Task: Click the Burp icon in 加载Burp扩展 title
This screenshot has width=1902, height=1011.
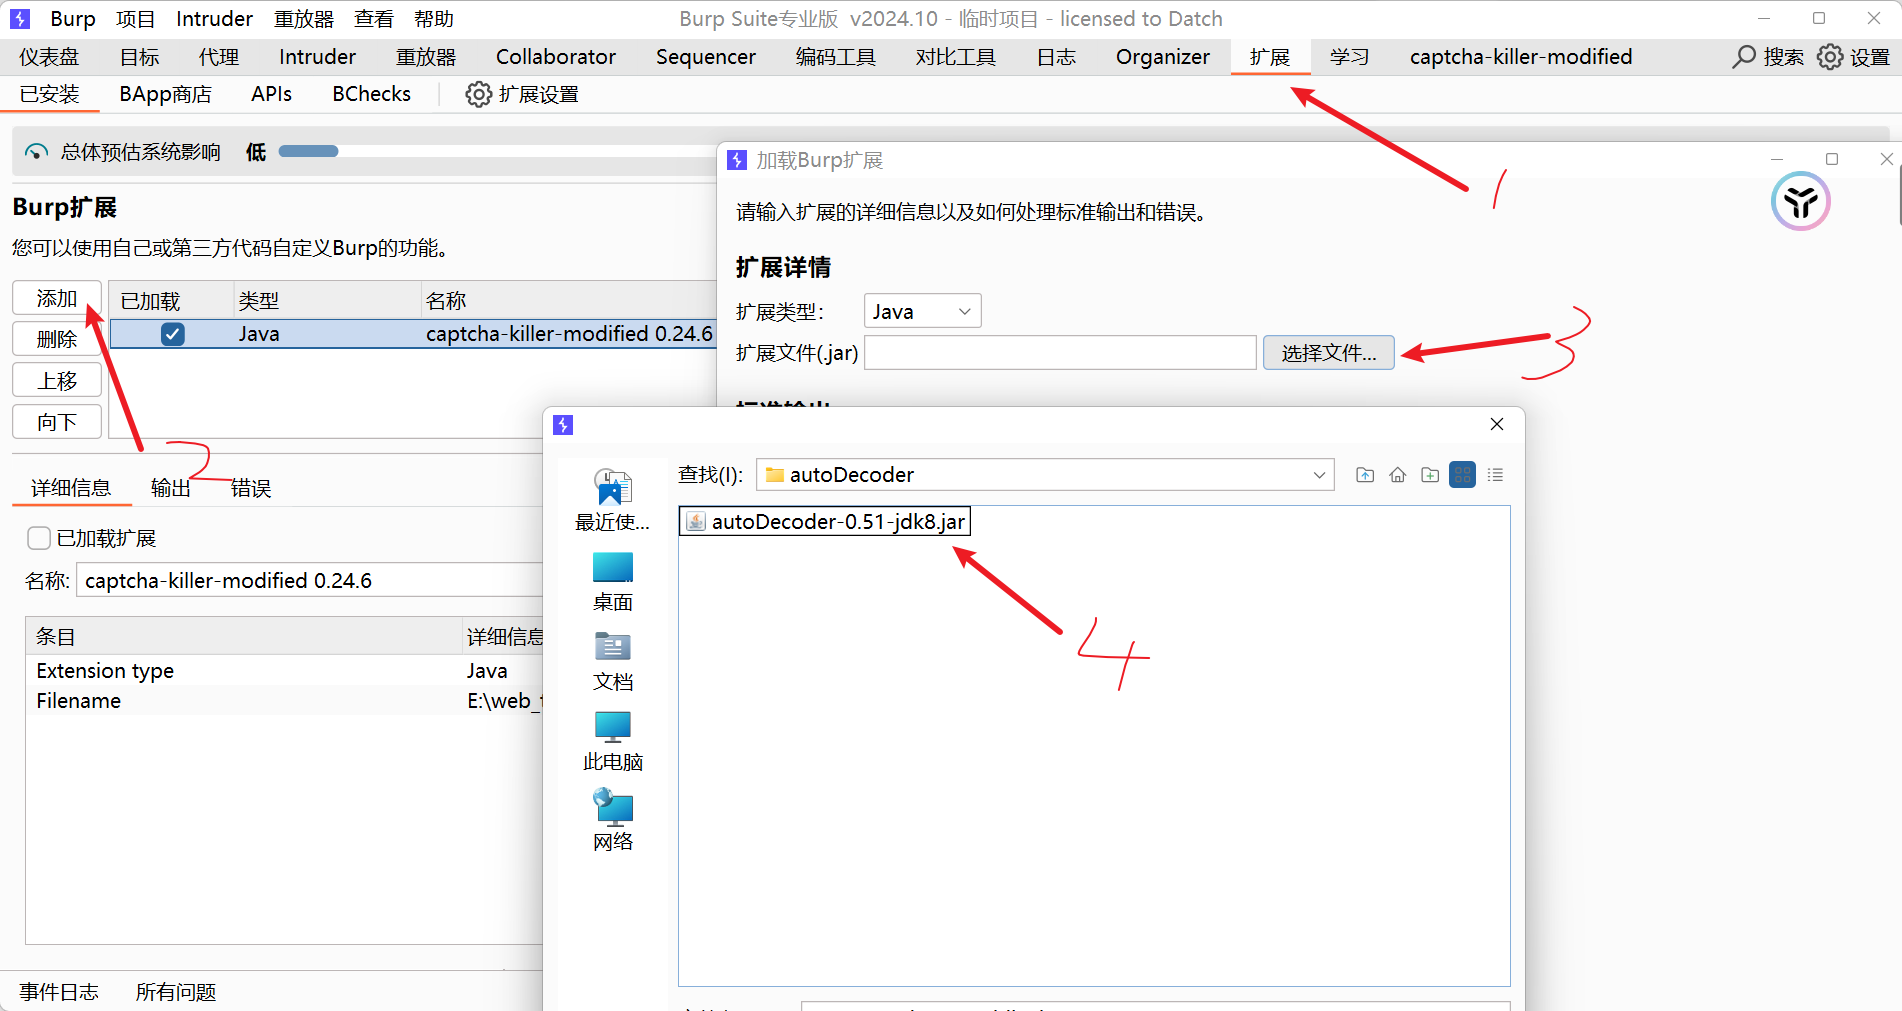Action: pyautogui.click(x=737, y=160)
